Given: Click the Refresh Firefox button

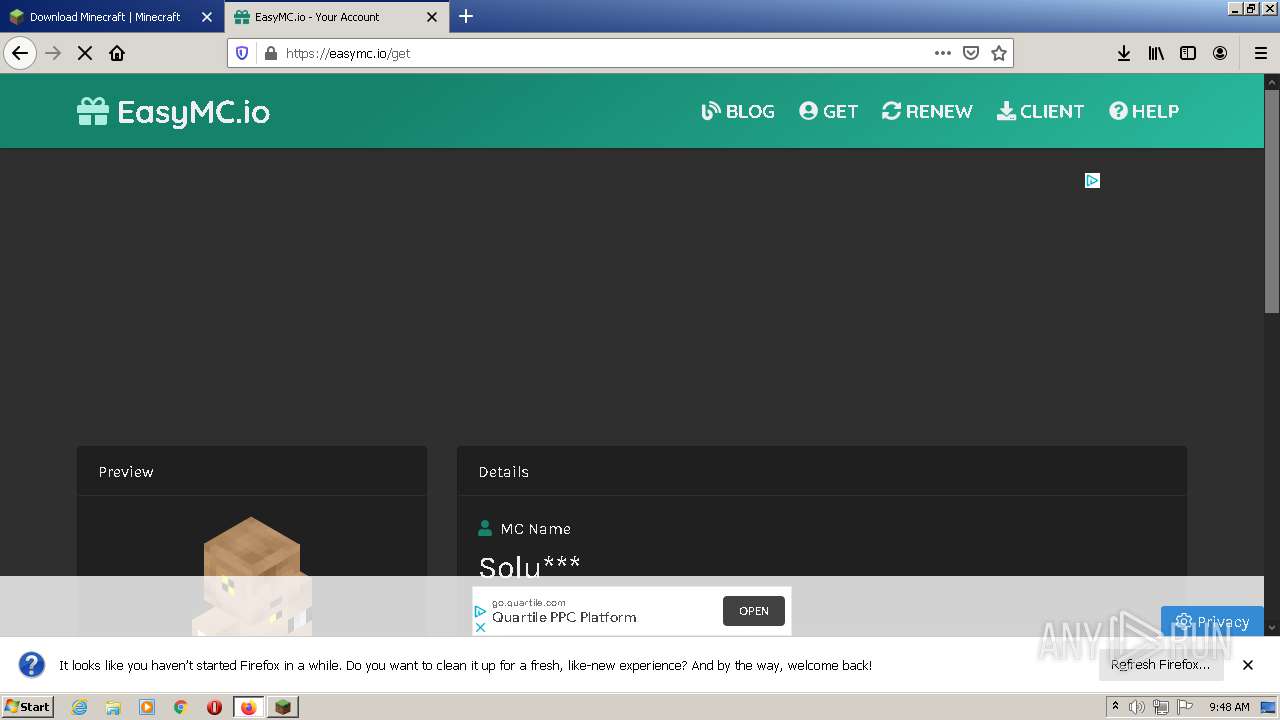Looking at the screenshot, I should pos(1160,665).
